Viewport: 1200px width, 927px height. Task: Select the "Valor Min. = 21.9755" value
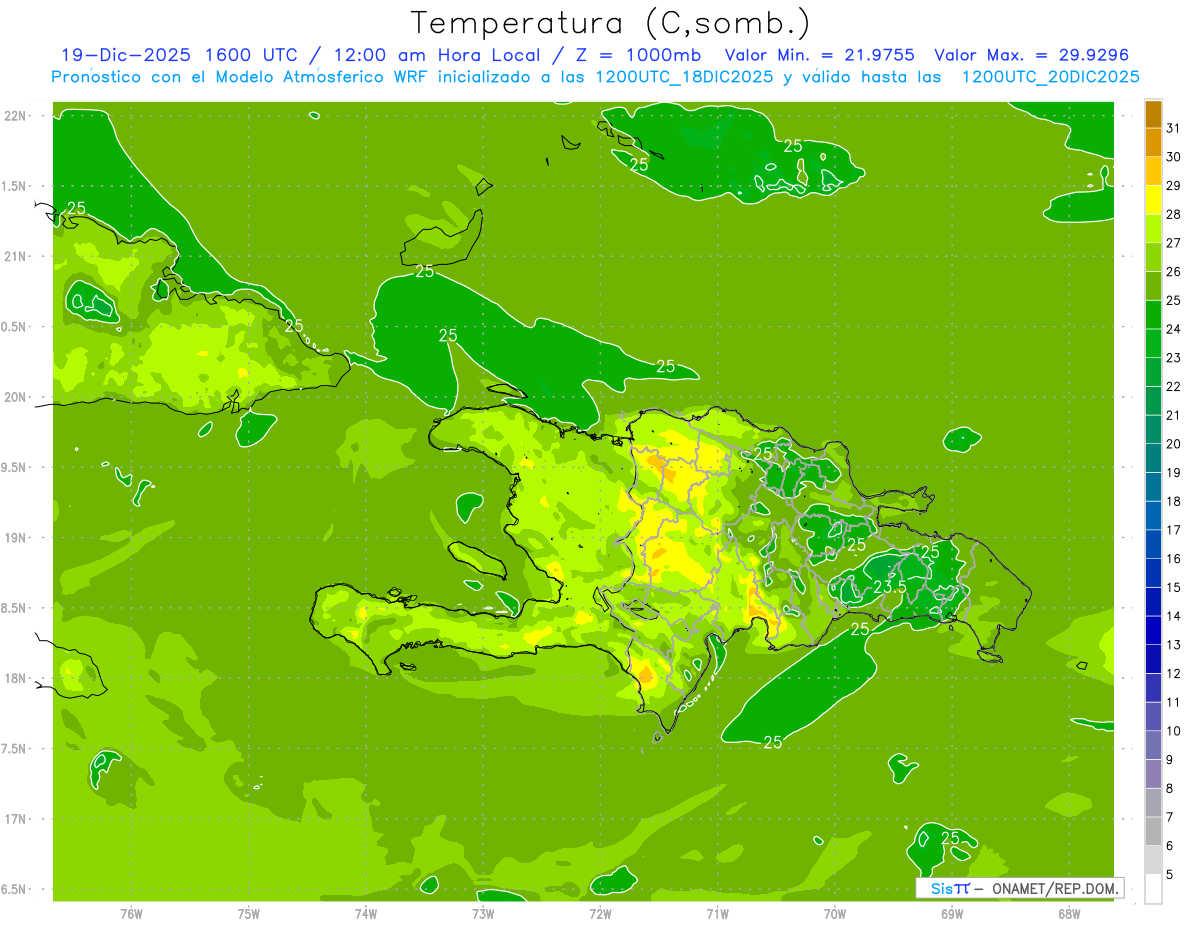click(819, 55)
